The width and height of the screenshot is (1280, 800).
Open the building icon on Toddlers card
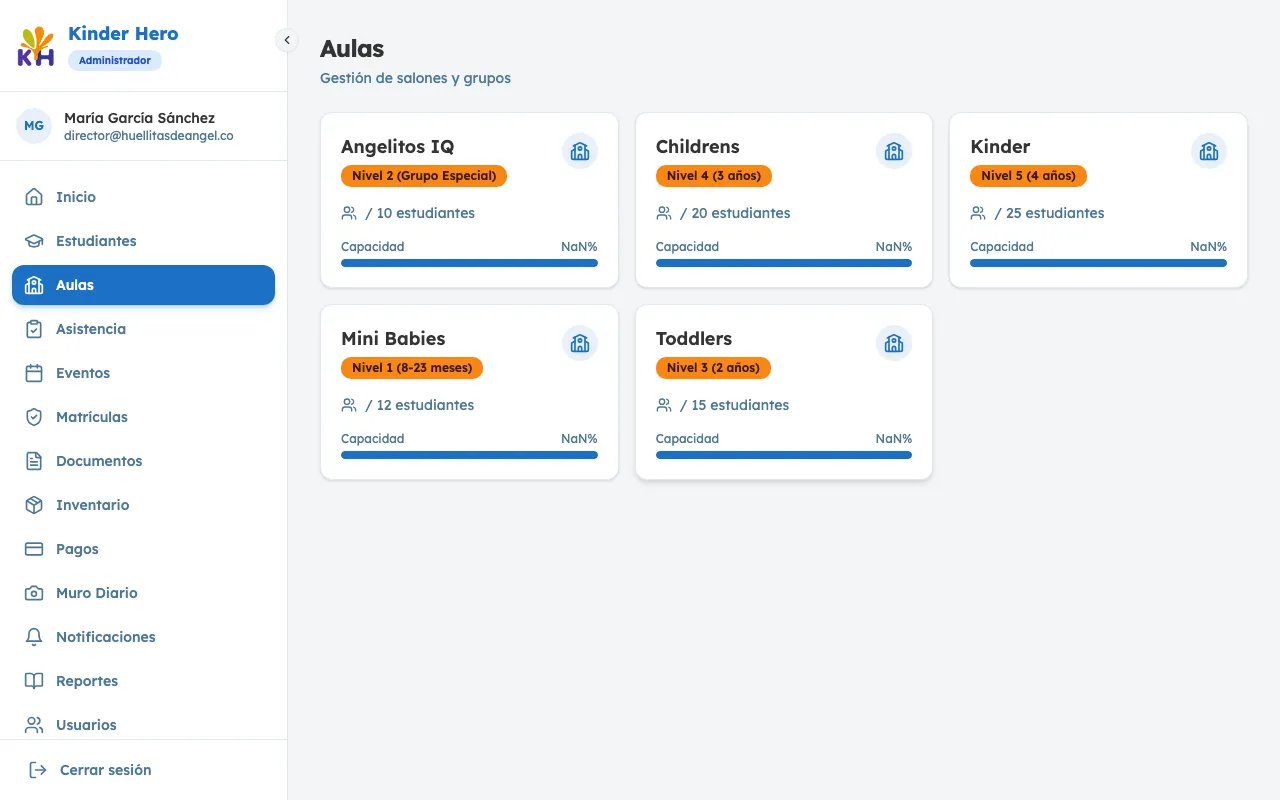894,343
